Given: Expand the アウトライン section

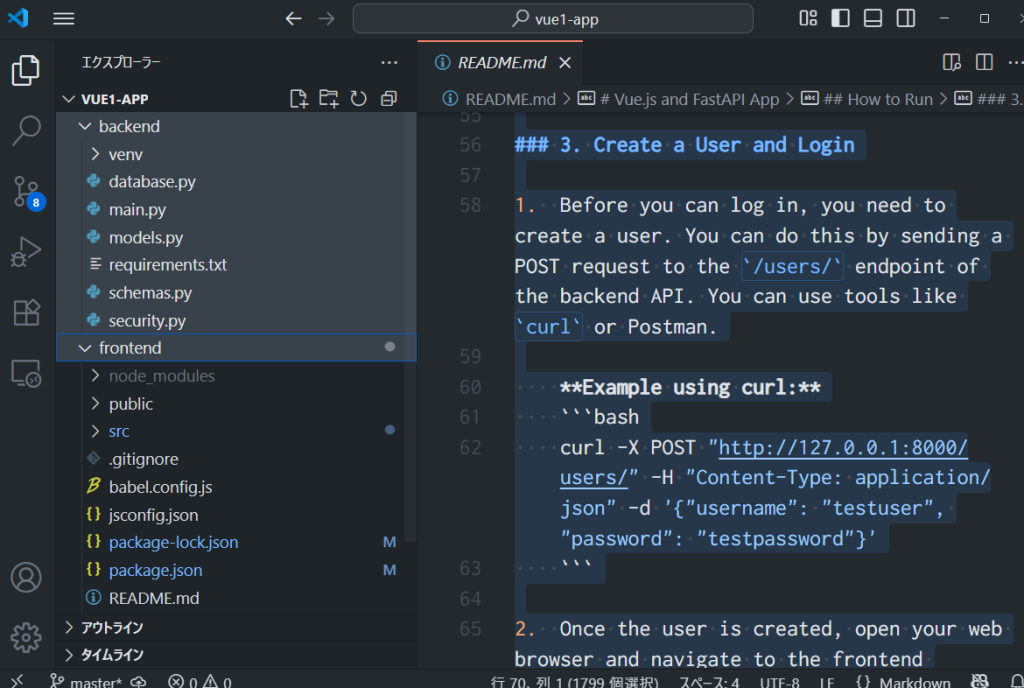Looking at the screenshot, I should coord(236,628).
